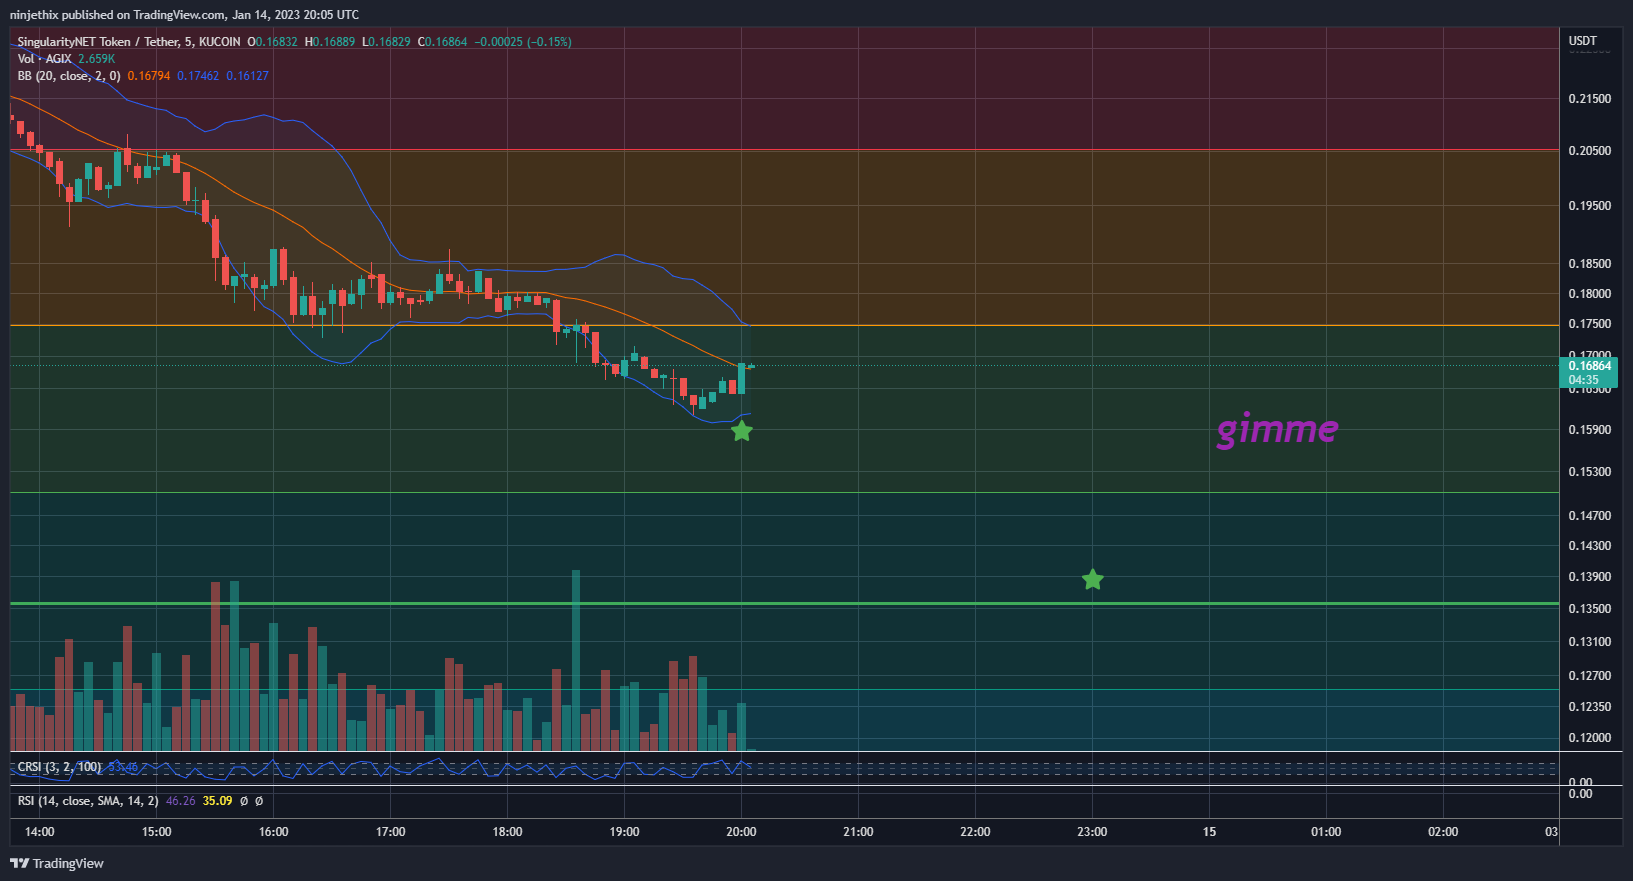
Task: Click the 0.14300 price axis label
Action: click(1590, 546)
